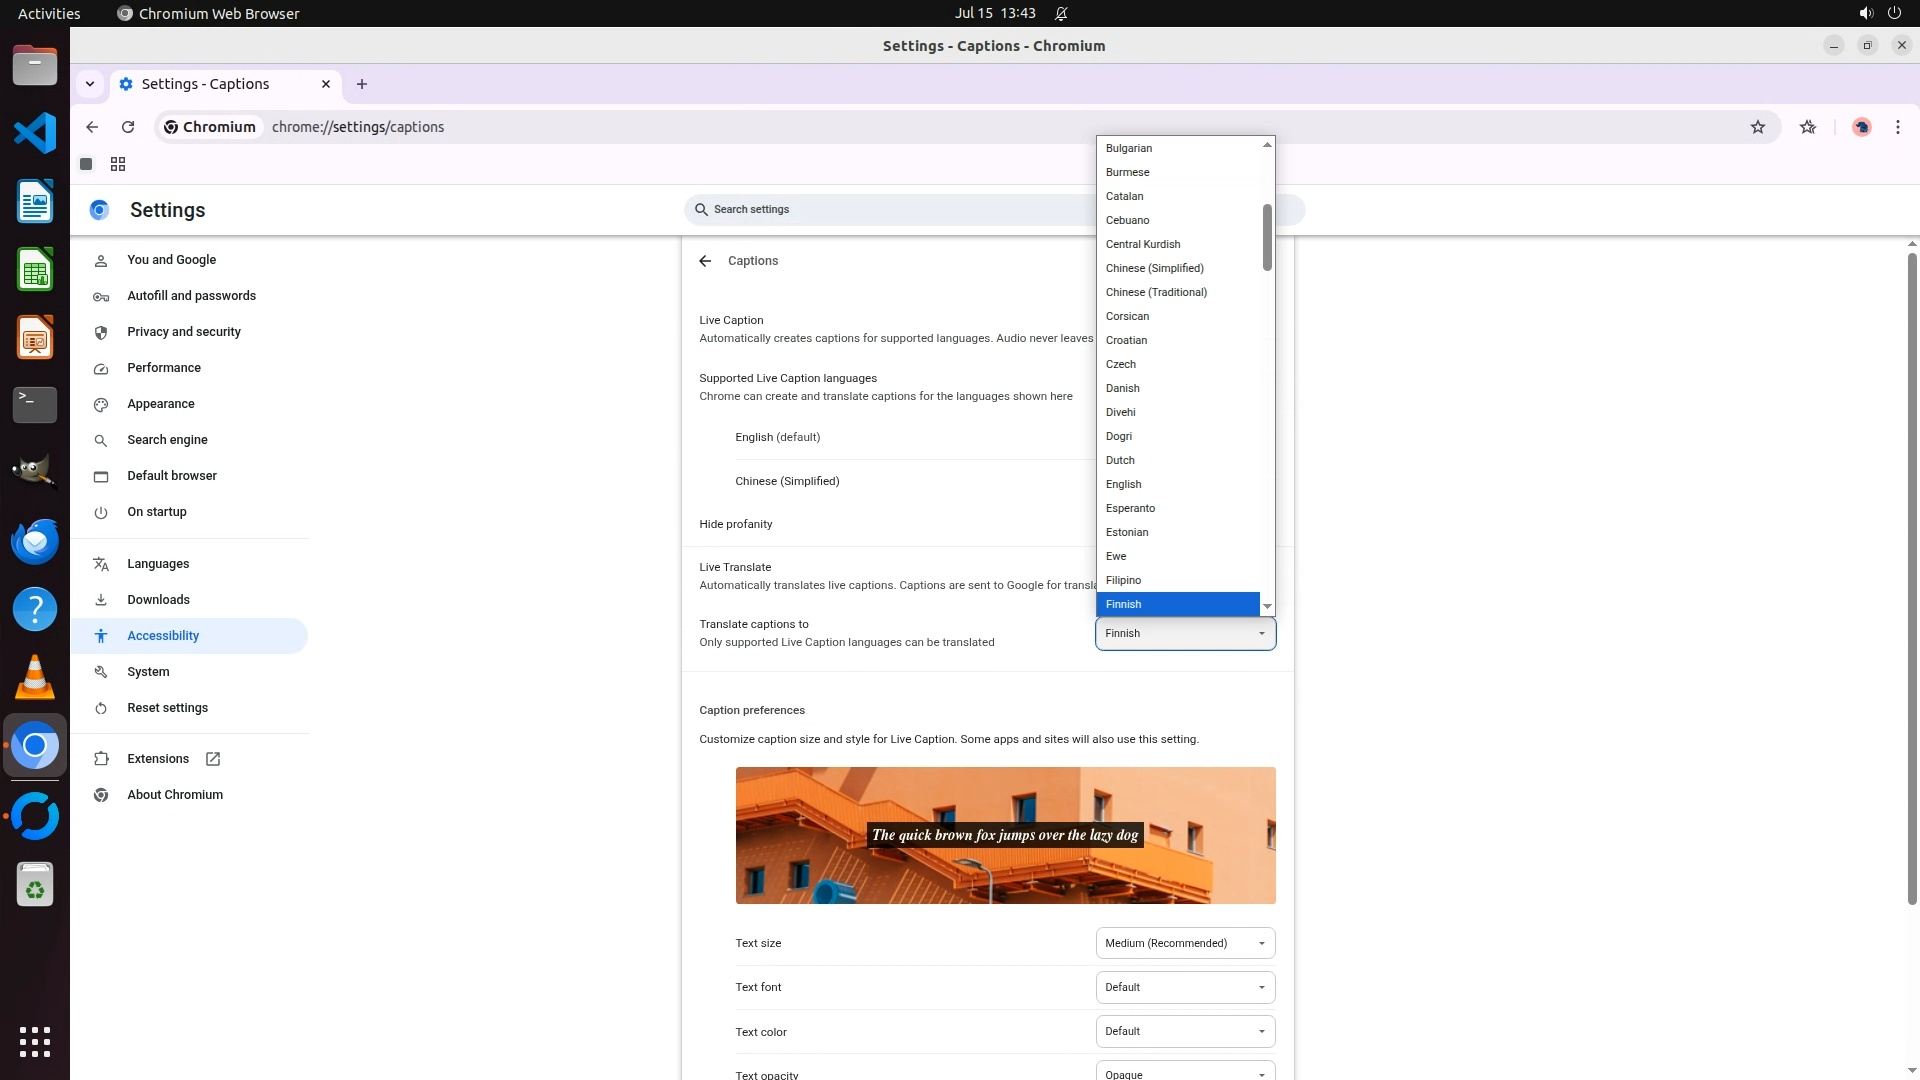Launch Visual Studio Code from the dock

[x=35, y=133]
